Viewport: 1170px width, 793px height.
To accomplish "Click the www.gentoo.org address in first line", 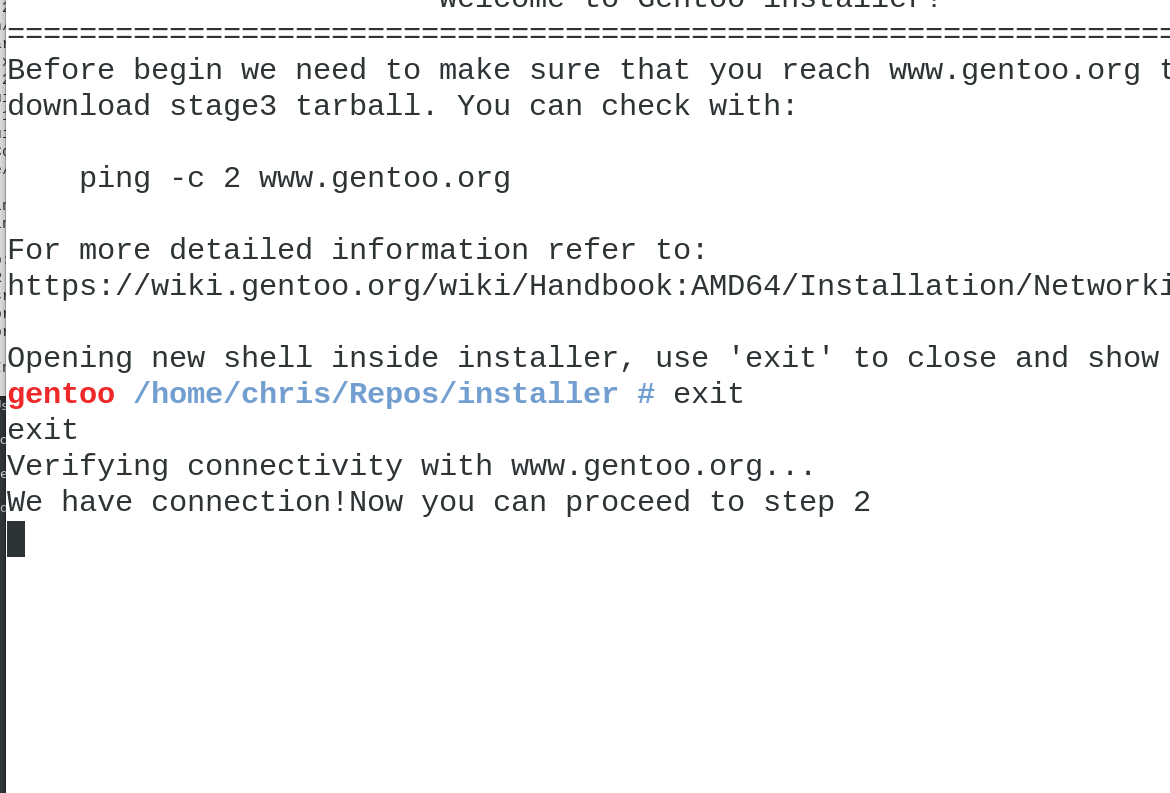I will coord(1015,70).
